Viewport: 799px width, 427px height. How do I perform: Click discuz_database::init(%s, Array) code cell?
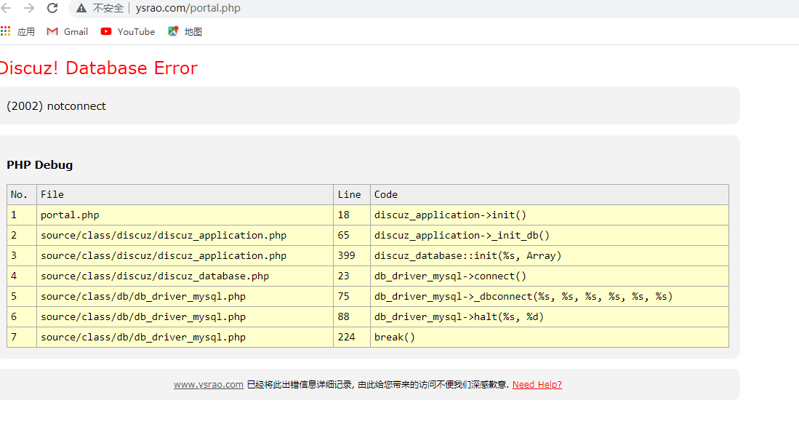pyautogui.click(x=549, y=256)
